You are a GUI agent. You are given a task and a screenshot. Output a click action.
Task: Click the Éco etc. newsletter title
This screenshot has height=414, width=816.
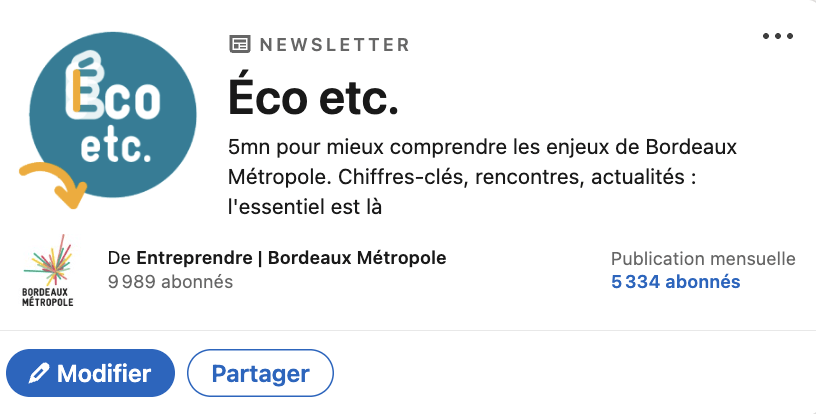(313, 97)
